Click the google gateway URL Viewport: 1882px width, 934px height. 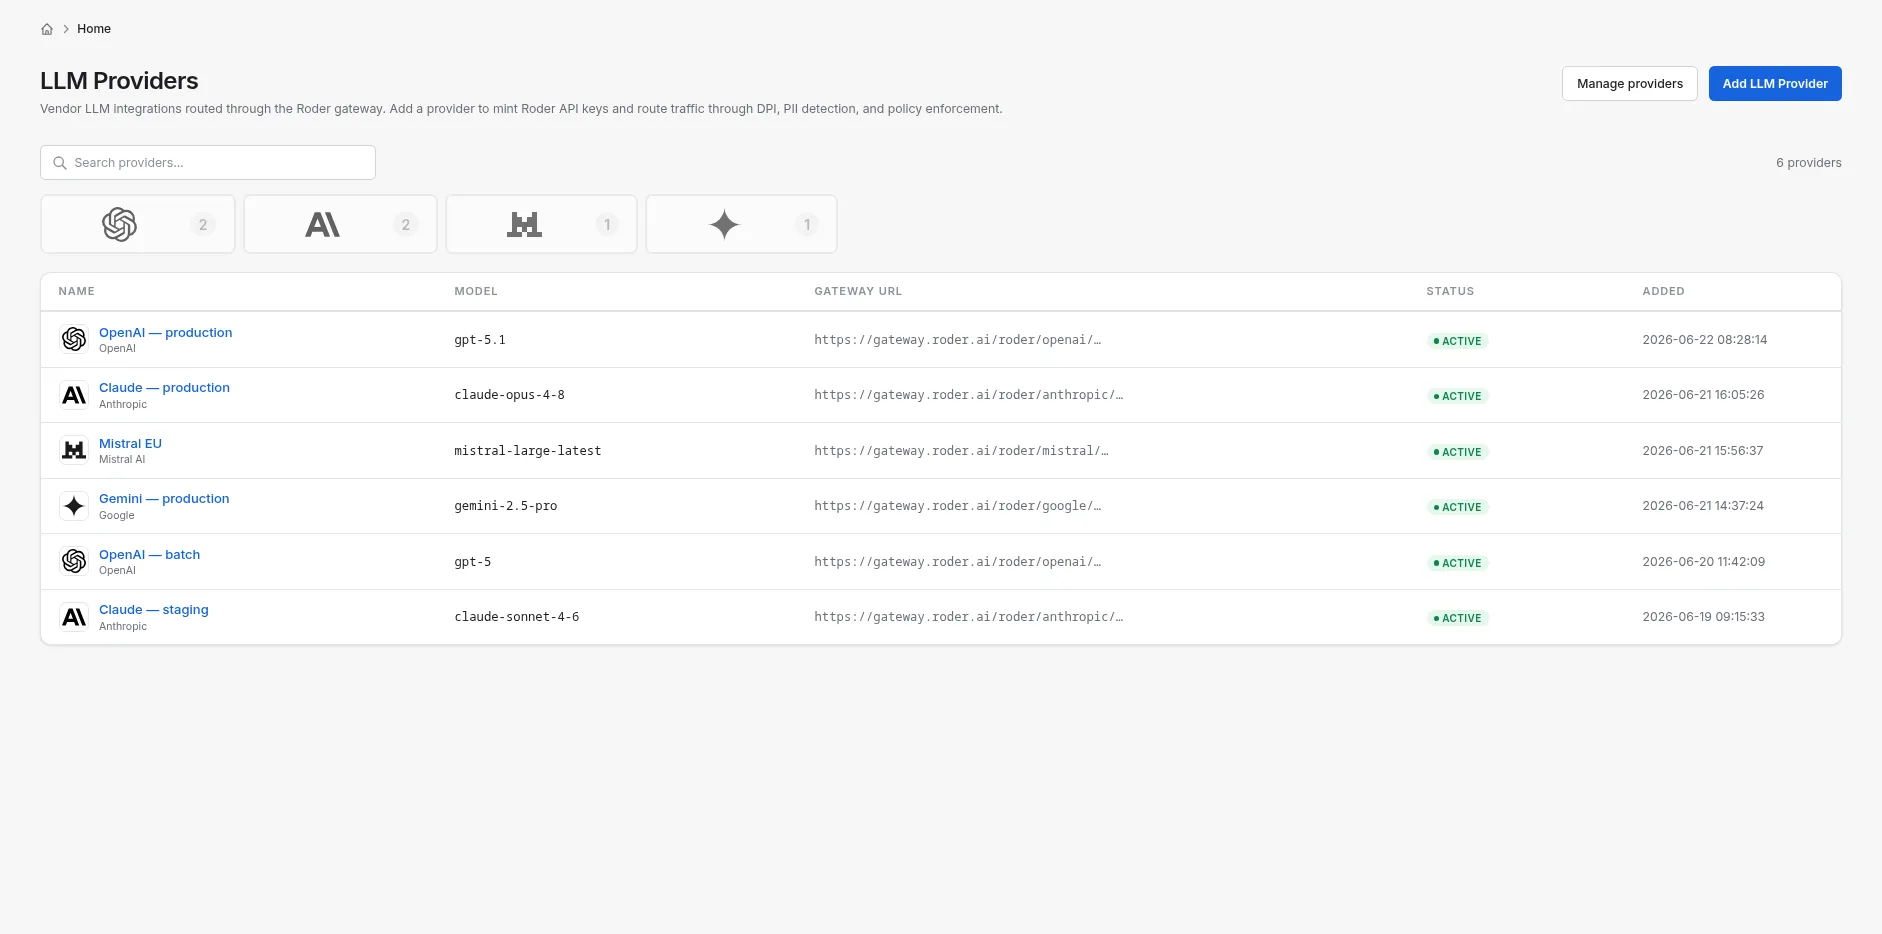(958, 506)
